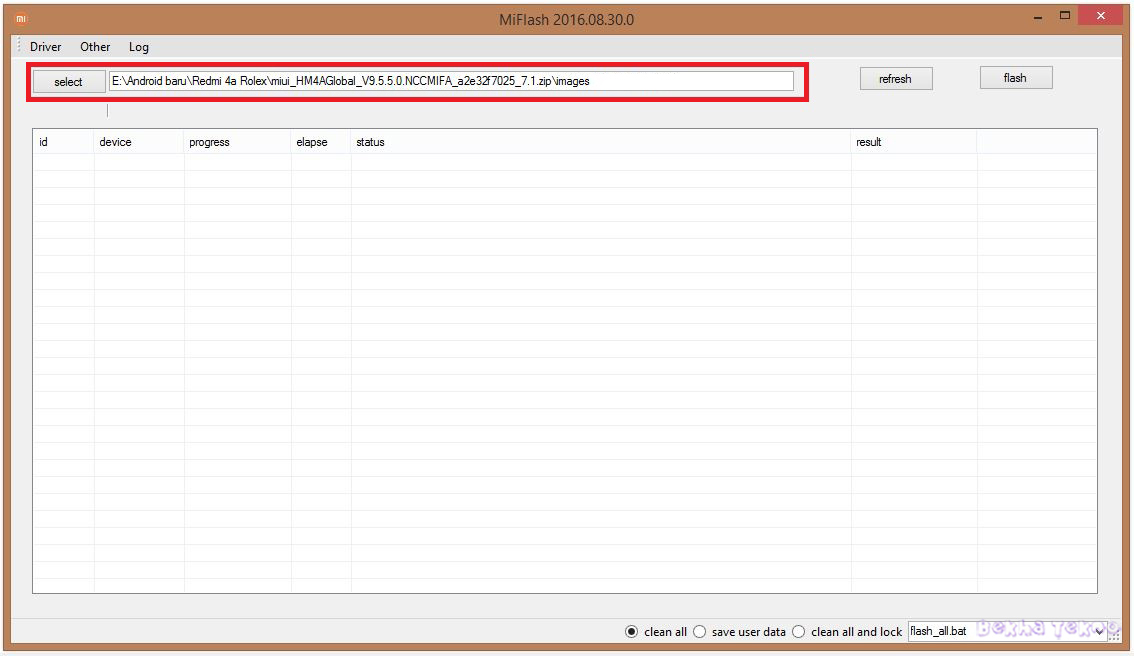The image size is (1134, 656).
Task: Click the elapse column header
Action: pyautogui.click(x=321, y=142)
